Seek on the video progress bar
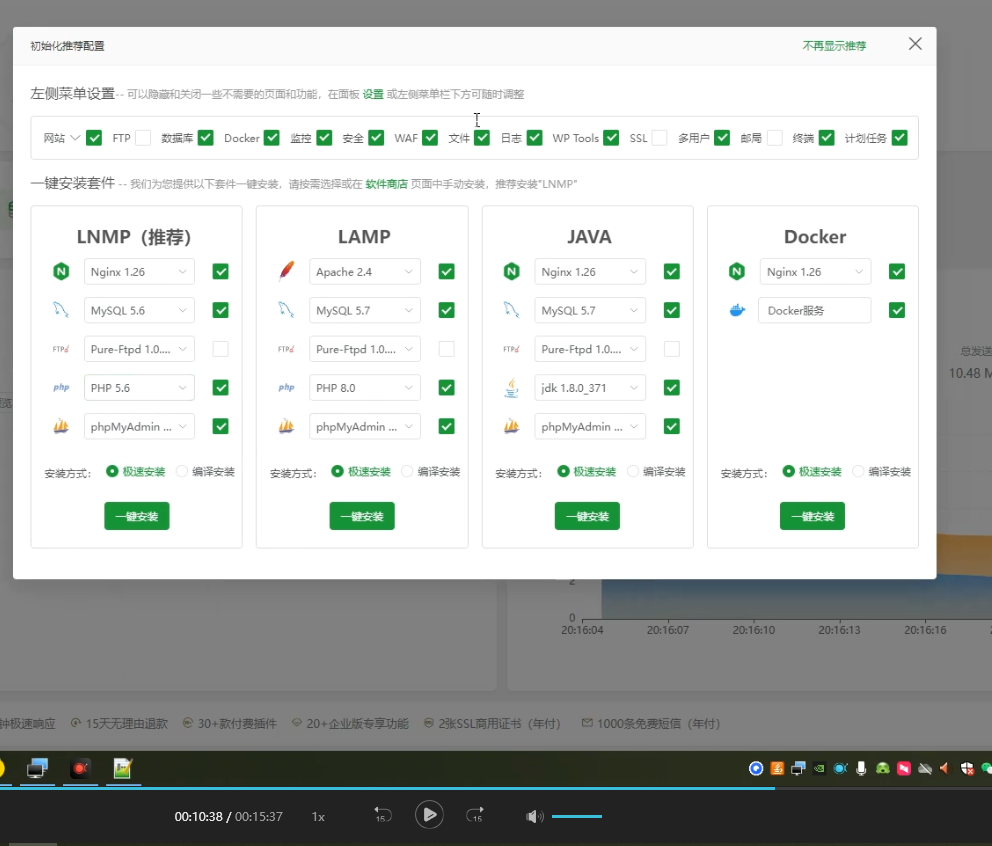This screenshot has width=992, height=846. coord(496,788)
